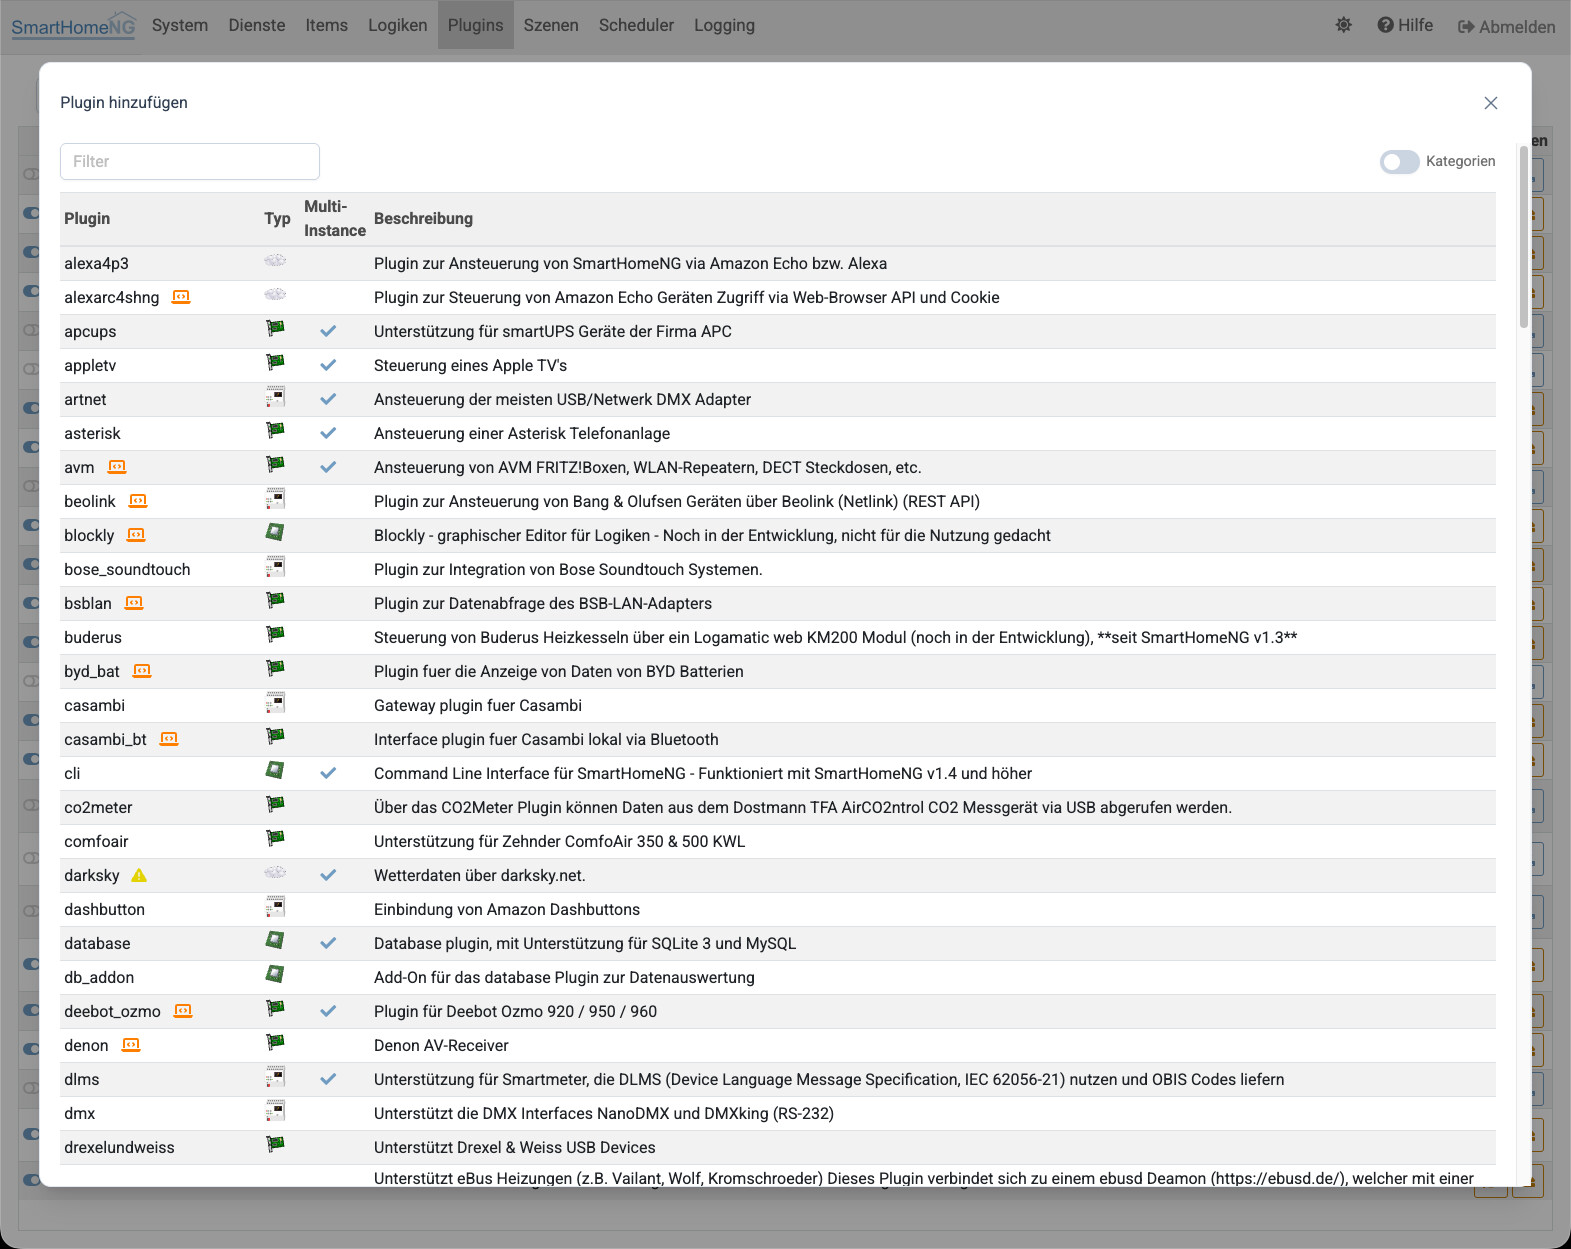The height and width of the screenshot is (1249, 1571).
Task: Open the Scheduler menu
Action: click(637, 25)
